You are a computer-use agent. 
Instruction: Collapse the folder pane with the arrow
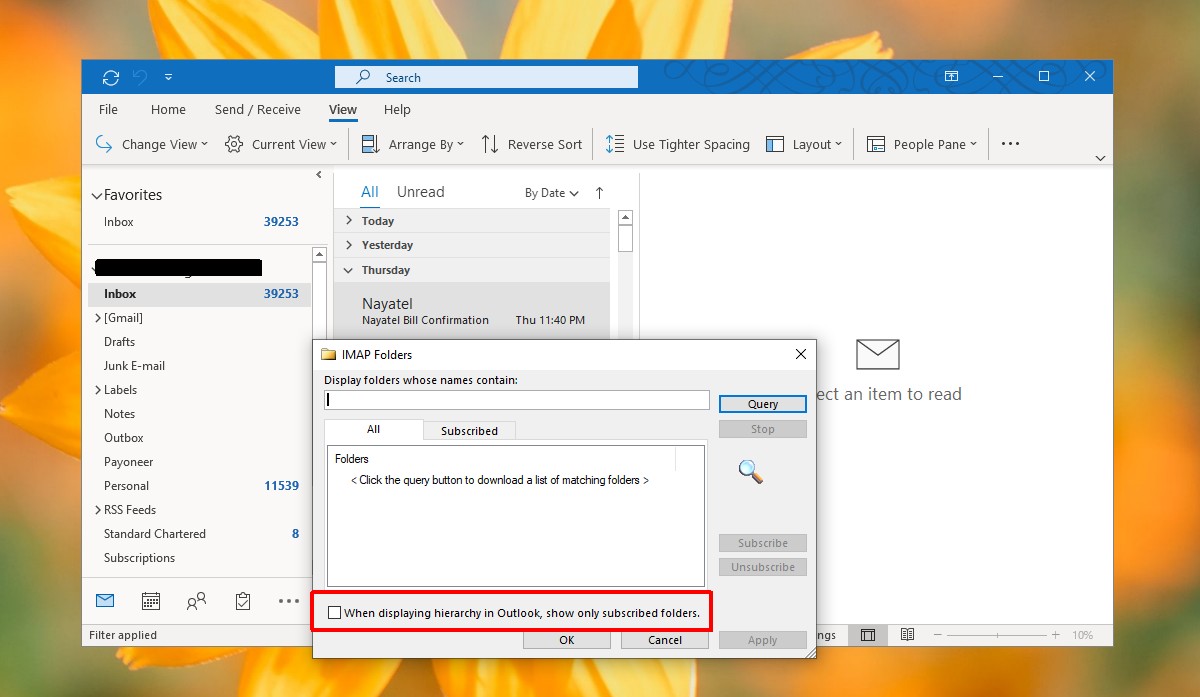pyautogui.click(x=319, y=175)
